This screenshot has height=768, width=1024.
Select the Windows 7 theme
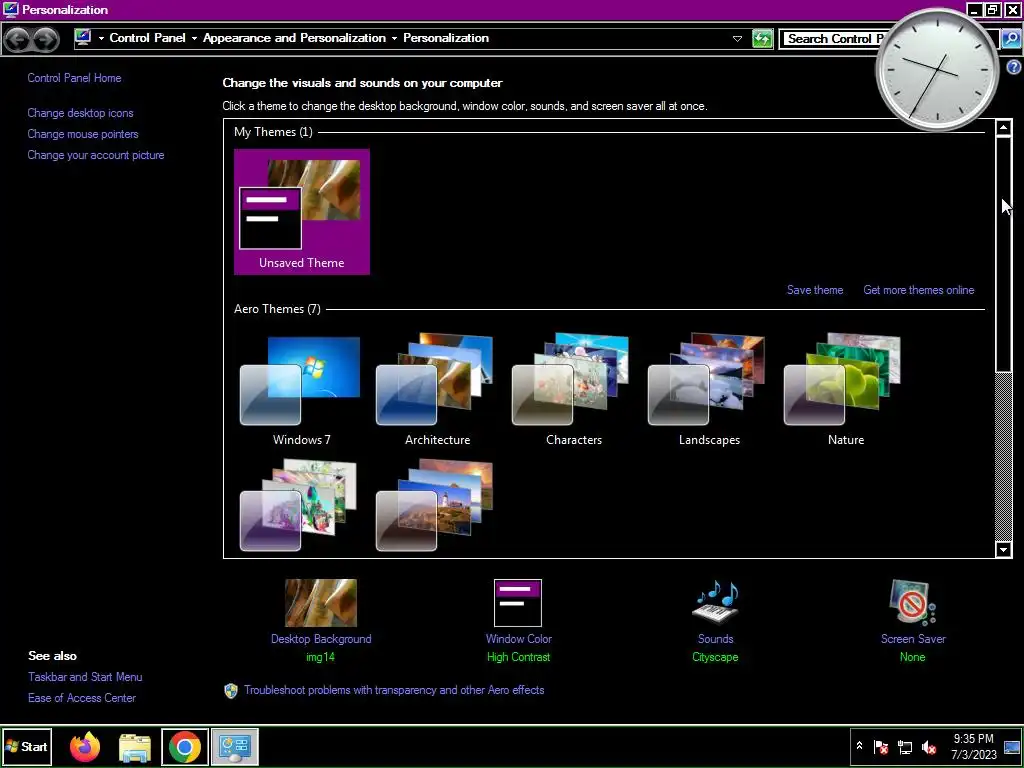click(x=302, y=391)
